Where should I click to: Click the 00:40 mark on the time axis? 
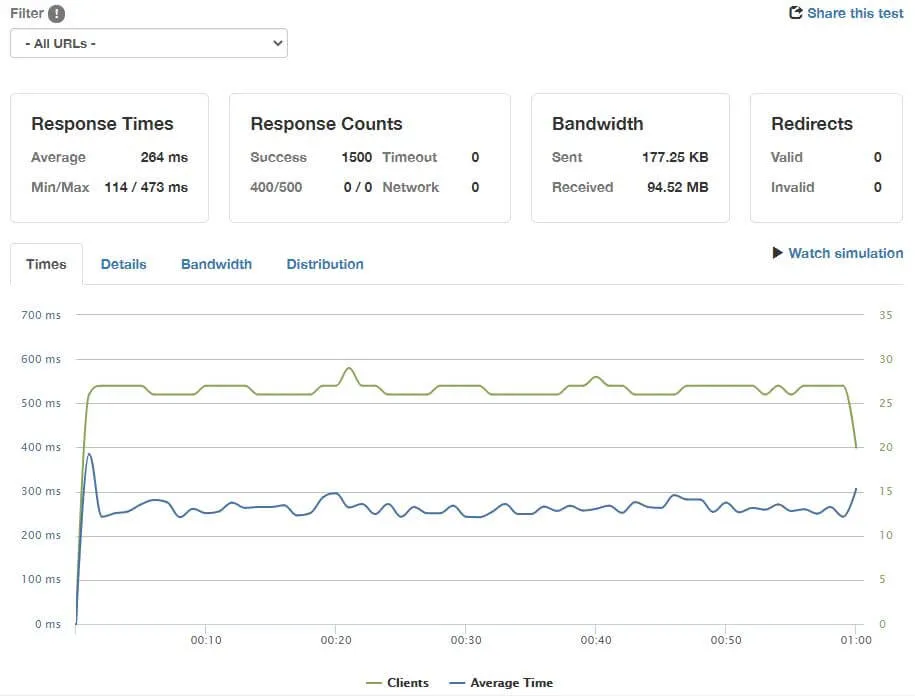pos(596,640)
